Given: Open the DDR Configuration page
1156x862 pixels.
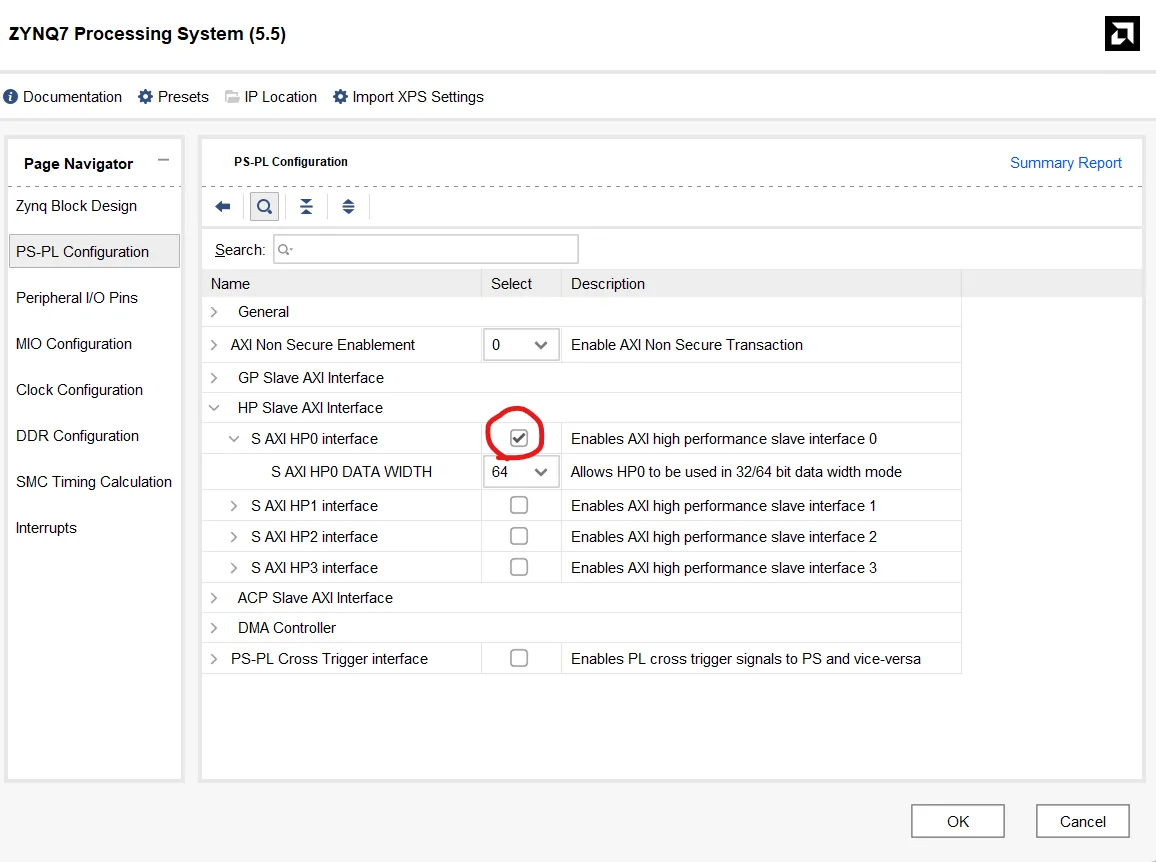Looking at the screenshot, I should click(x=77, y=436).
